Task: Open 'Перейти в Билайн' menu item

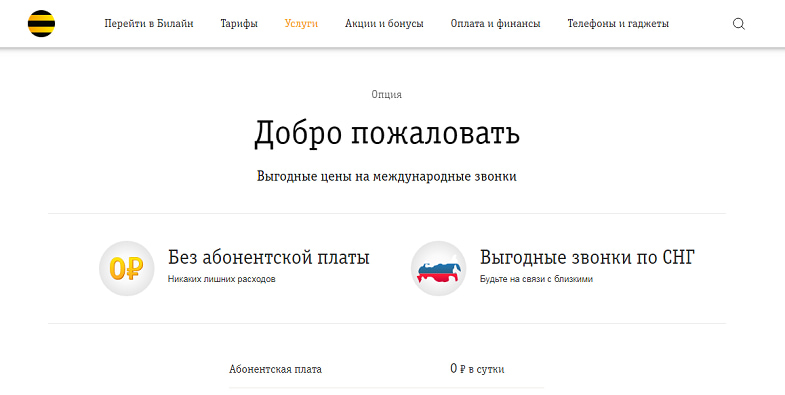Action: click(149, 24)
